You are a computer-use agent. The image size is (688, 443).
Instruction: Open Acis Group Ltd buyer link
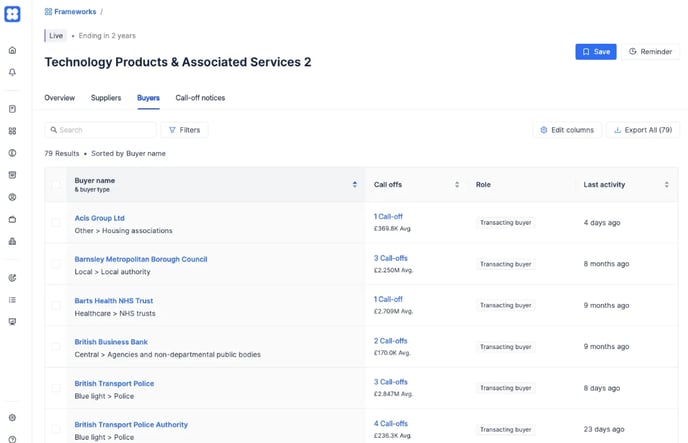100,218
